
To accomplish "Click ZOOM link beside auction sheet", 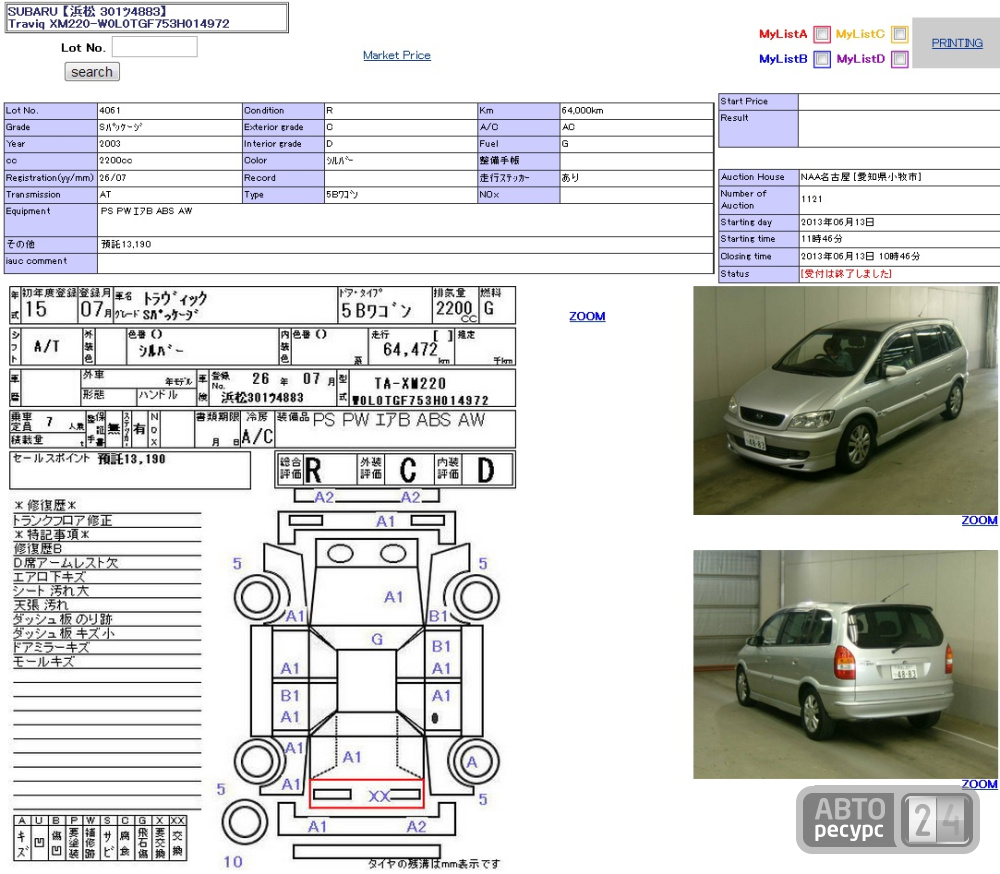I will pos(587,316).
